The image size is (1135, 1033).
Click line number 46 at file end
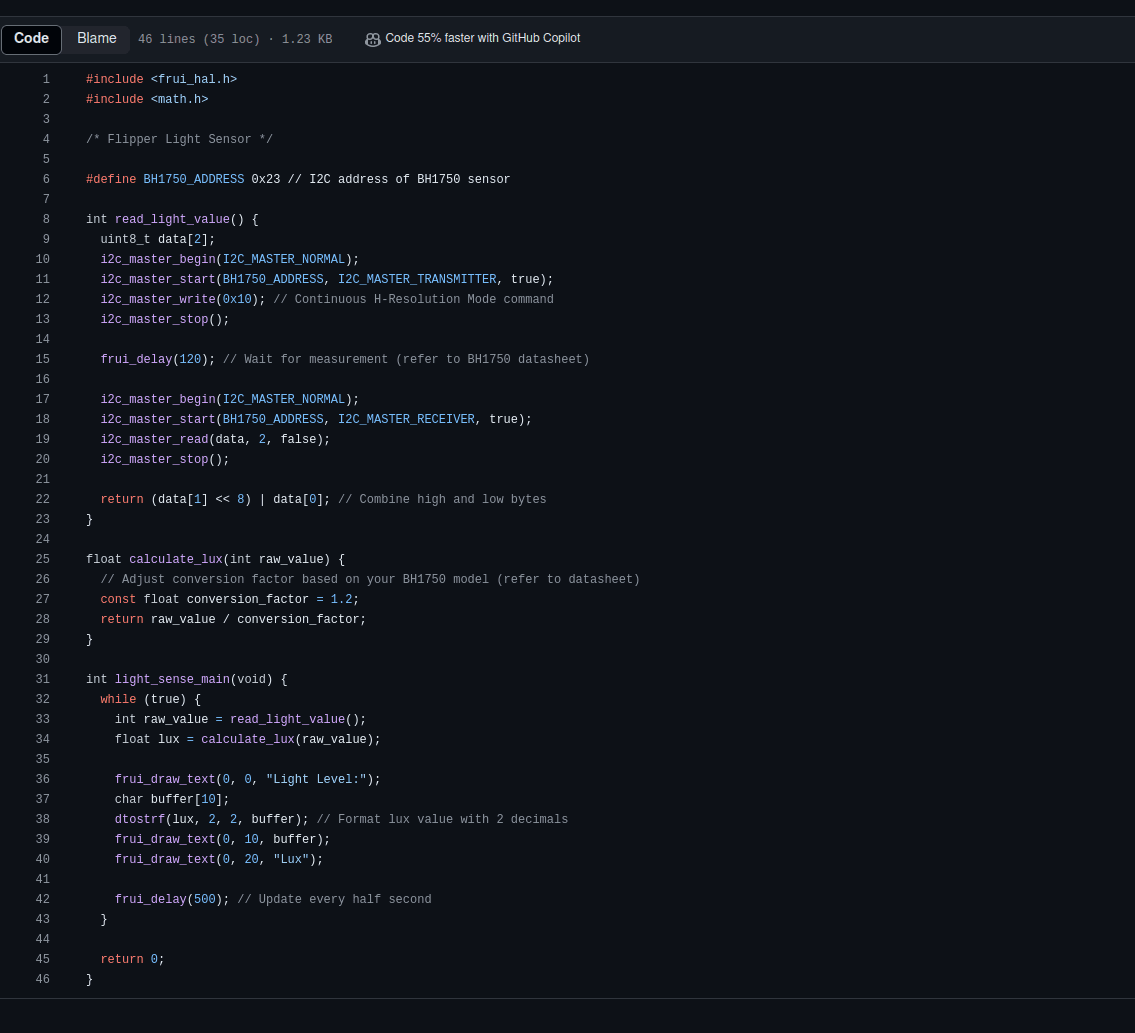click(43, 980)
